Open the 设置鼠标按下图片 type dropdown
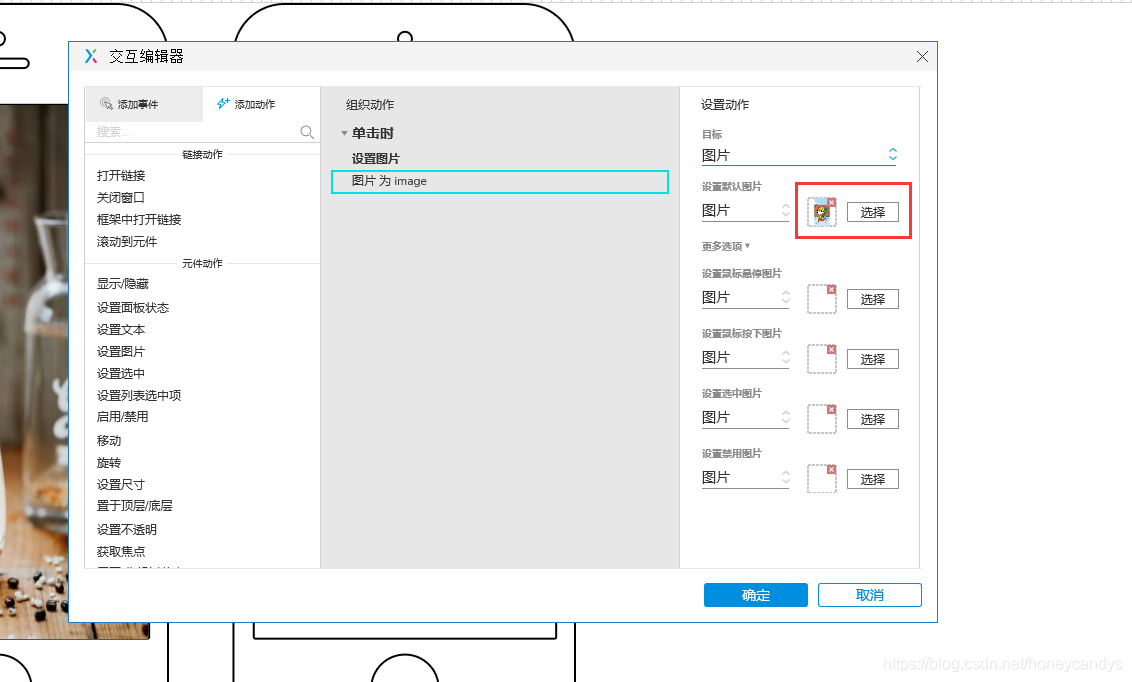This screenshot has height=682, width=1132. coord(745,357)
